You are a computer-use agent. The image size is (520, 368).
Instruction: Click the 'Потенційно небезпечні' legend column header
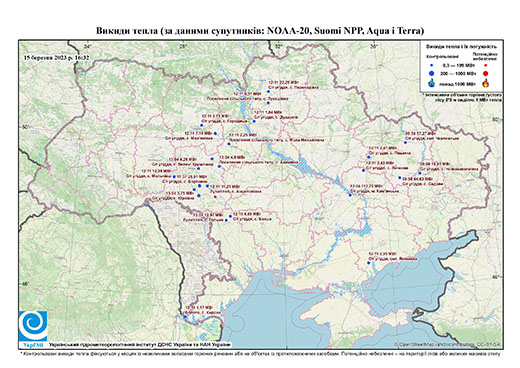485,56
